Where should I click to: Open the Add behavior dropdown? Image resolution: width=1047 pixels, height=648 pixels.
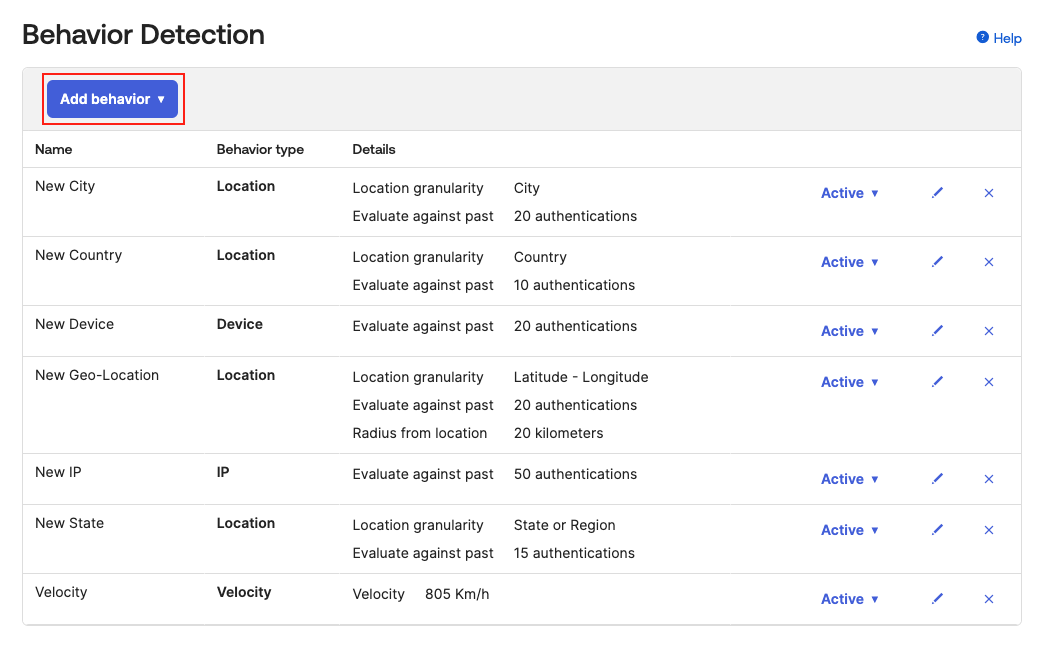[x=112, y=99]
